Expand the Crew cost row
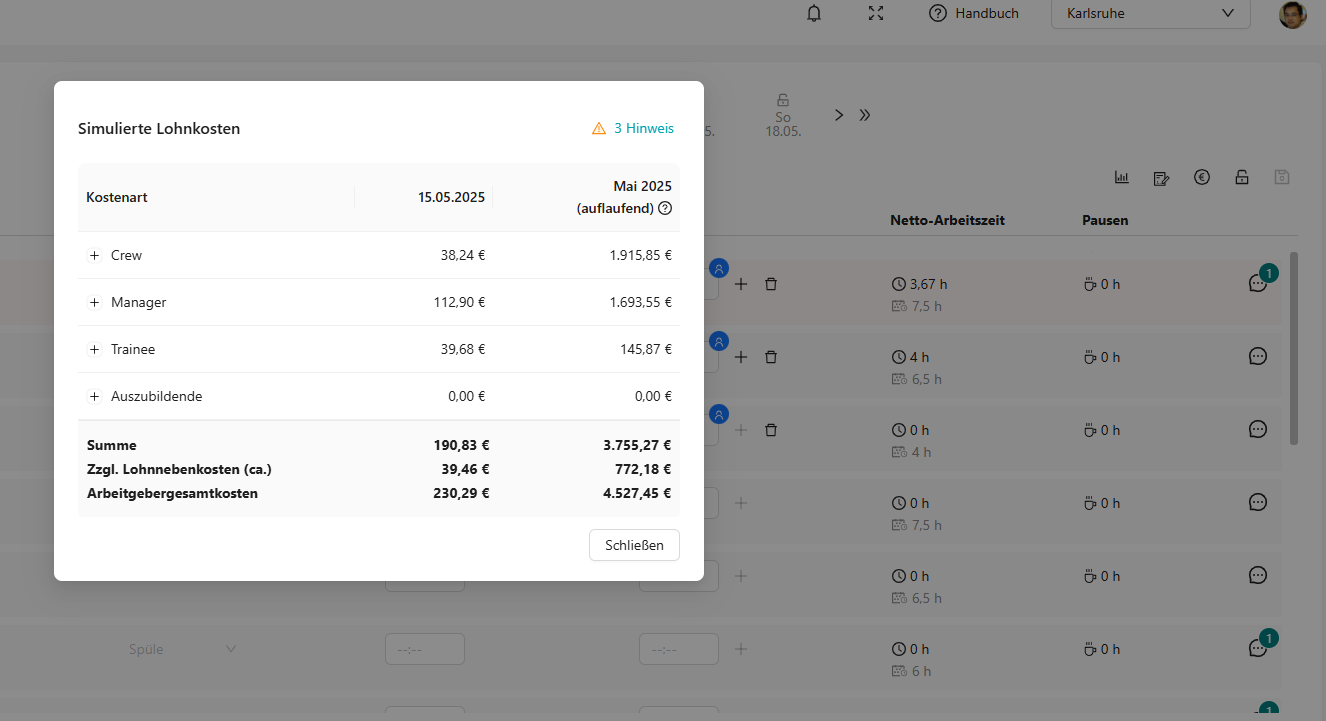 point(95,256)
